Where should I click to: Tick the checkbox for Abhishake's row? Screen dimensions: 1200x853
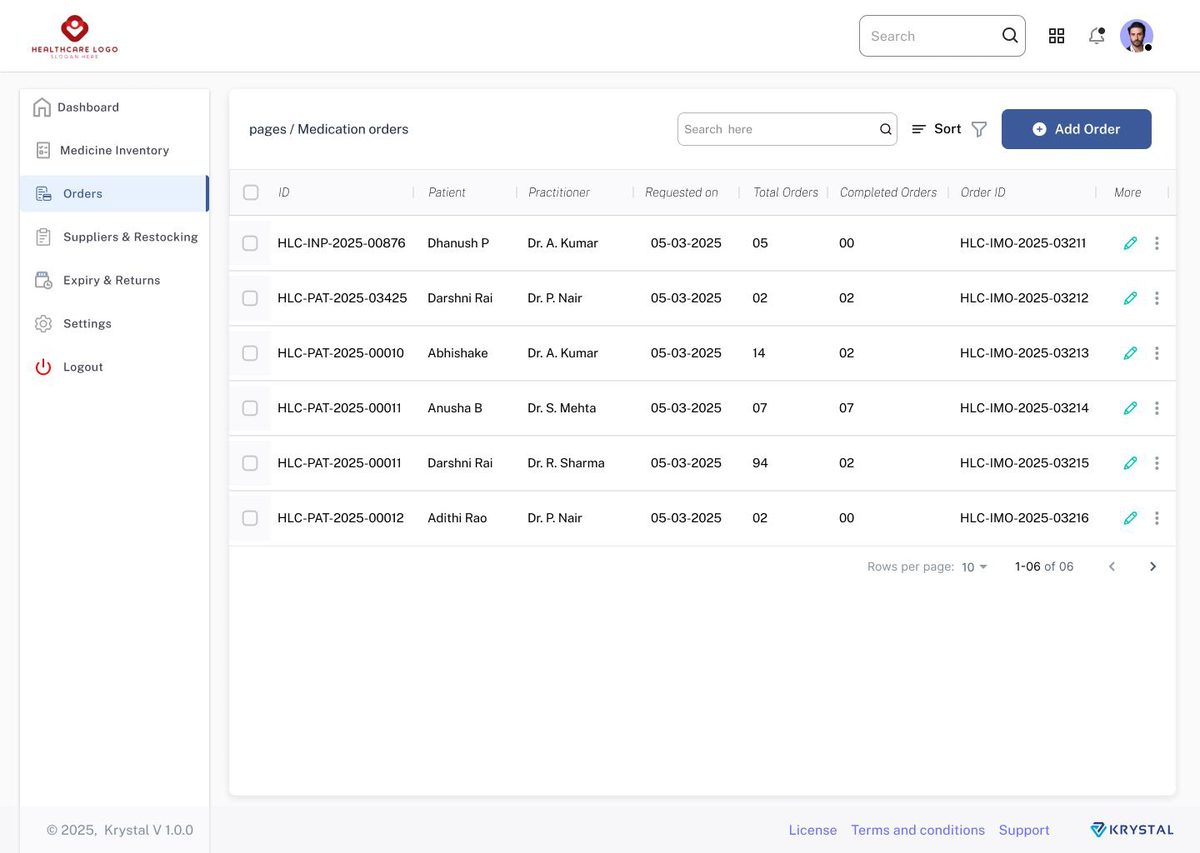pos(250,353)
